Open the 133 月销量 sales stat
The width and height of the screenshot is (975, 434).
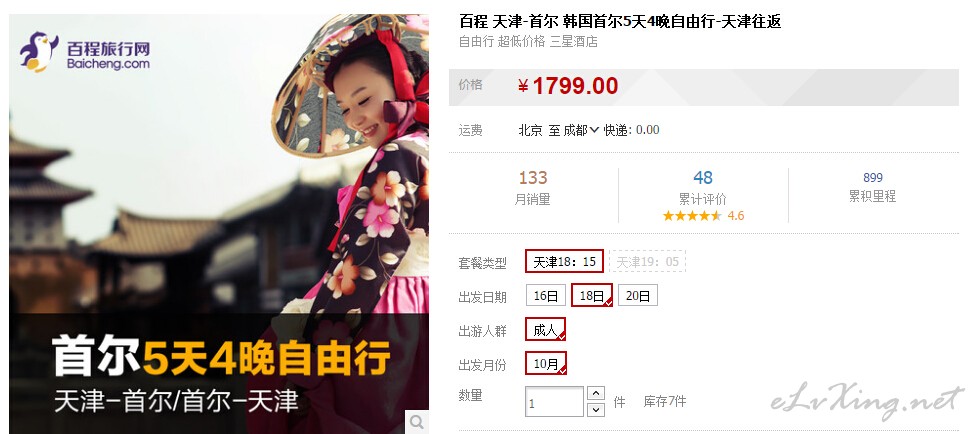(x=533, y=188)
